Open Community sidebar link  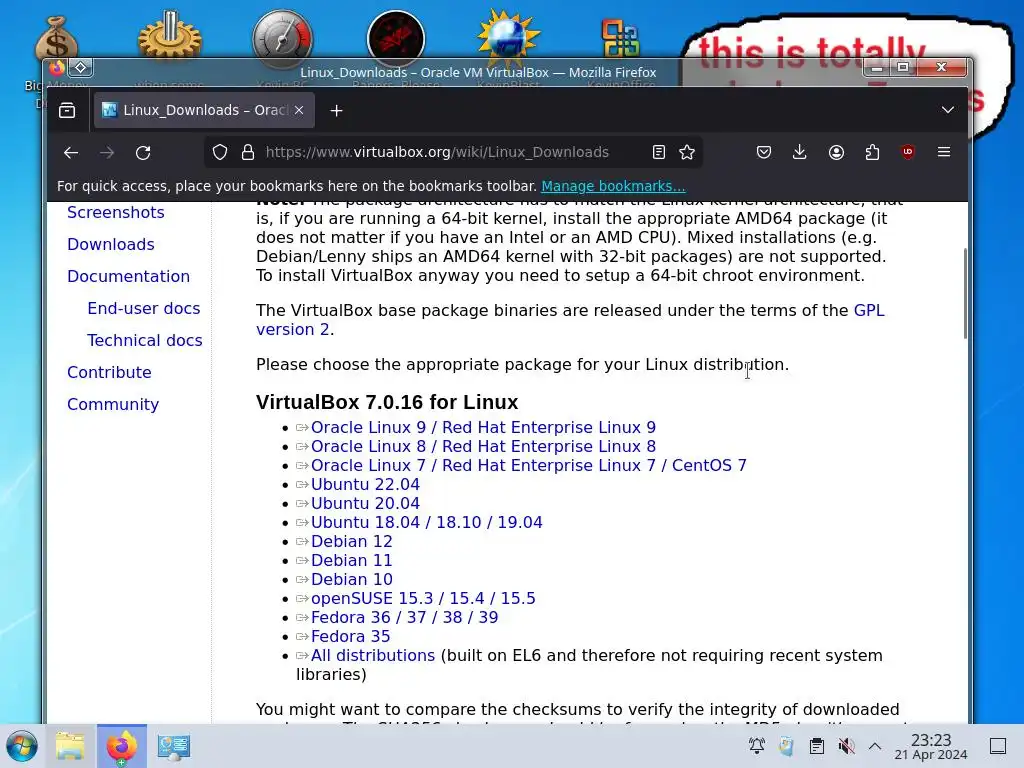click(x=113, y=404)
